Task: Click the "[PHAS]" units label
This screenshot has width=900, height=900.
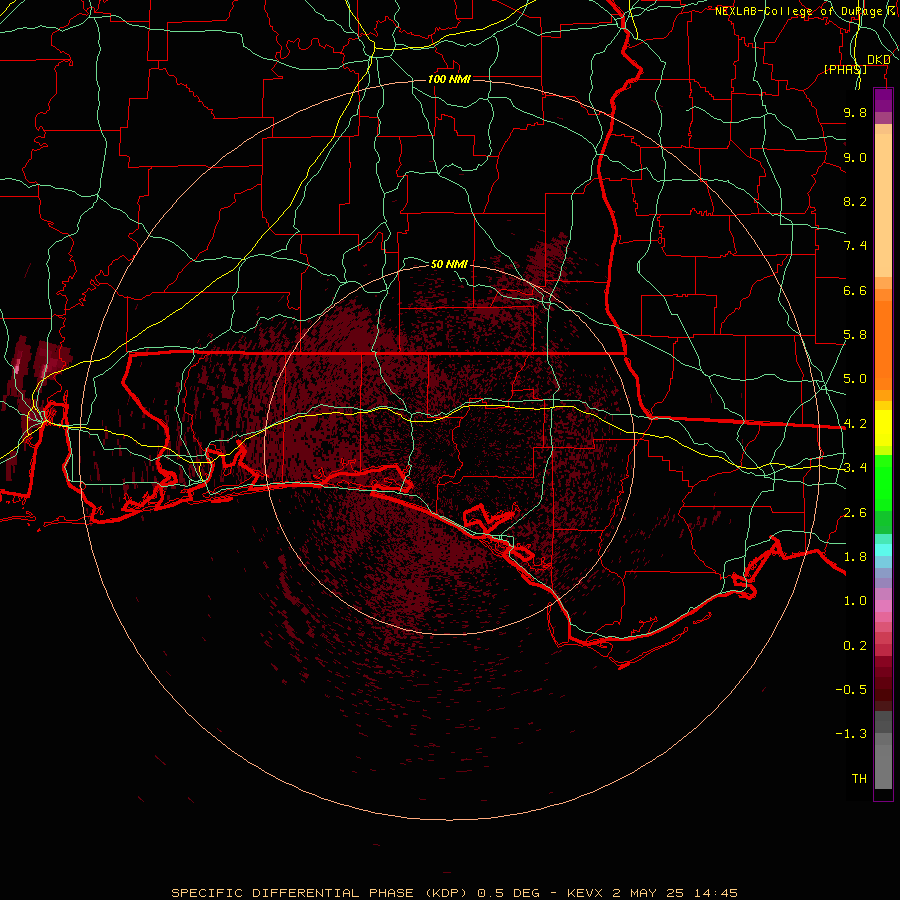Action: point(845,69)
